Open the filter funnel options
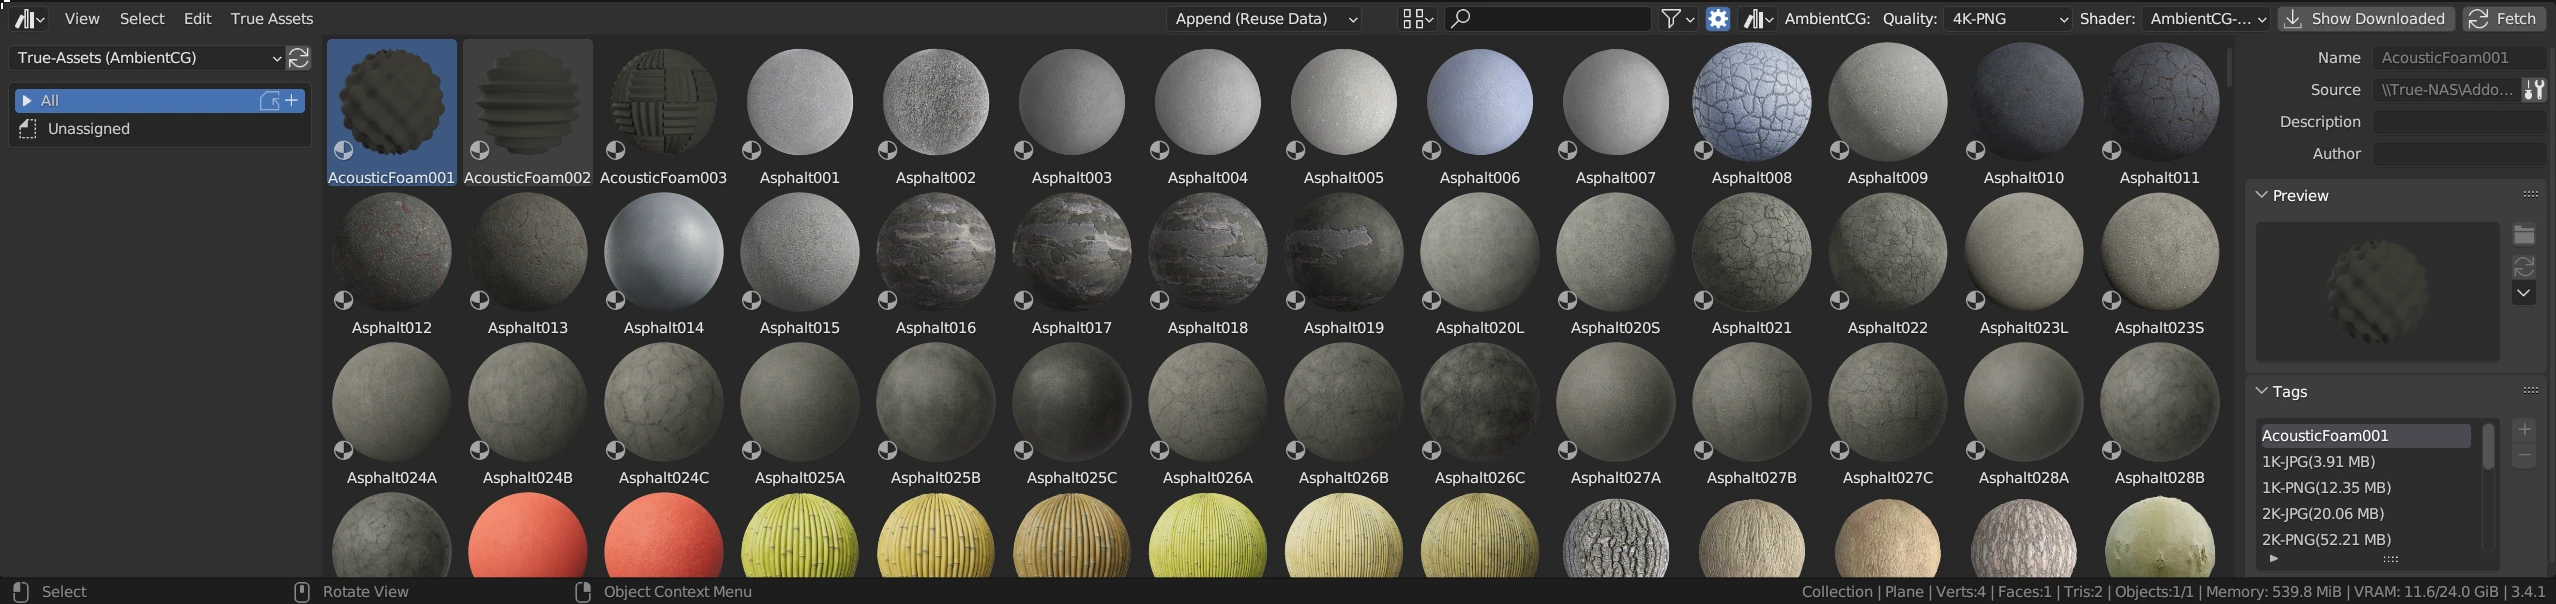This screenshot has width=2556, height=604. (1676, 19)
